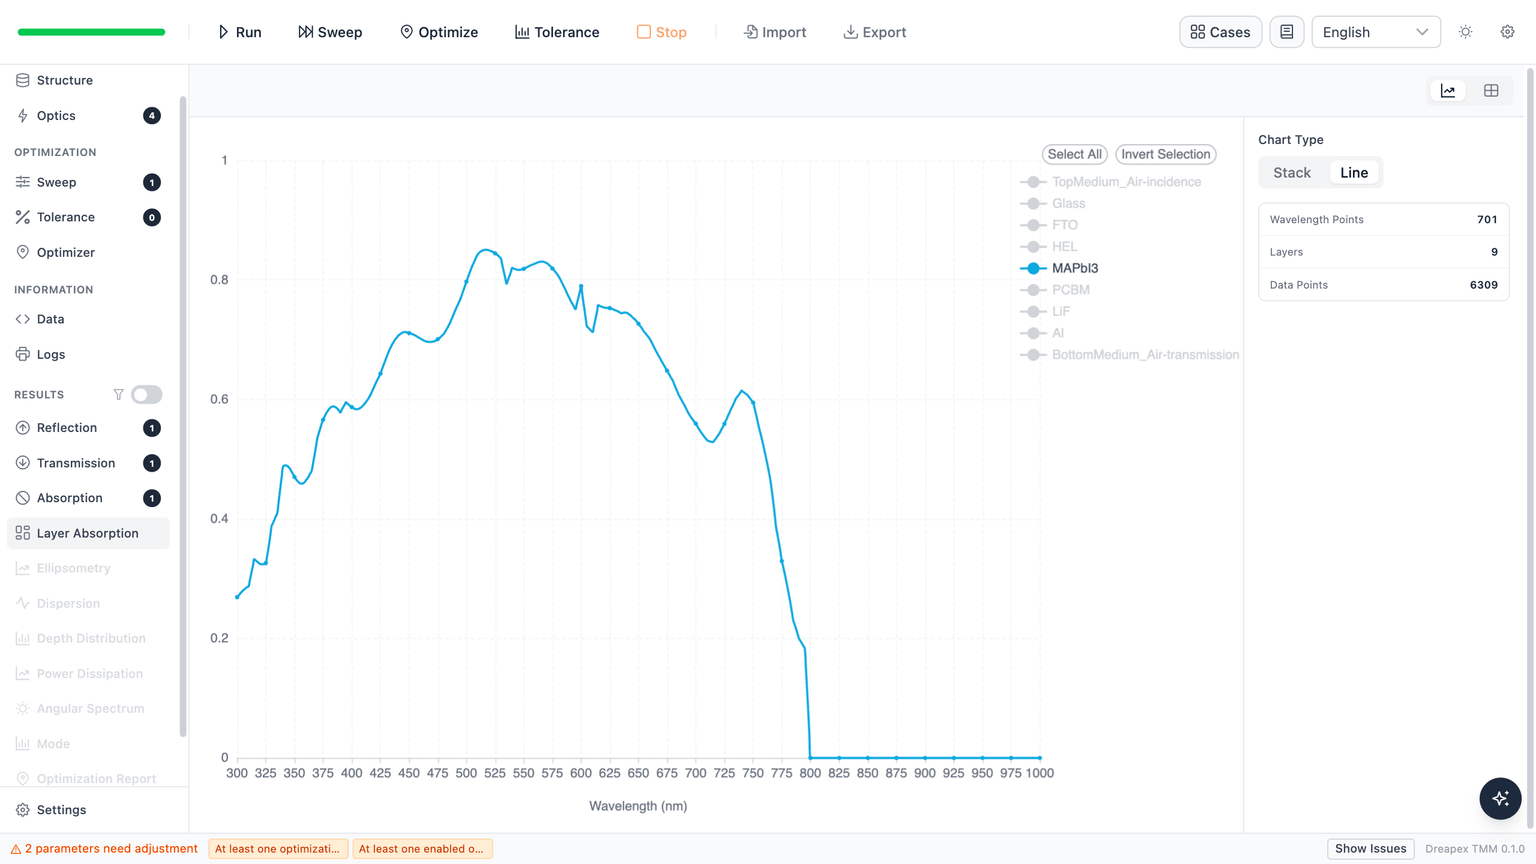Show Transmission results
1536x864 pixels.
tap(88, 463)
